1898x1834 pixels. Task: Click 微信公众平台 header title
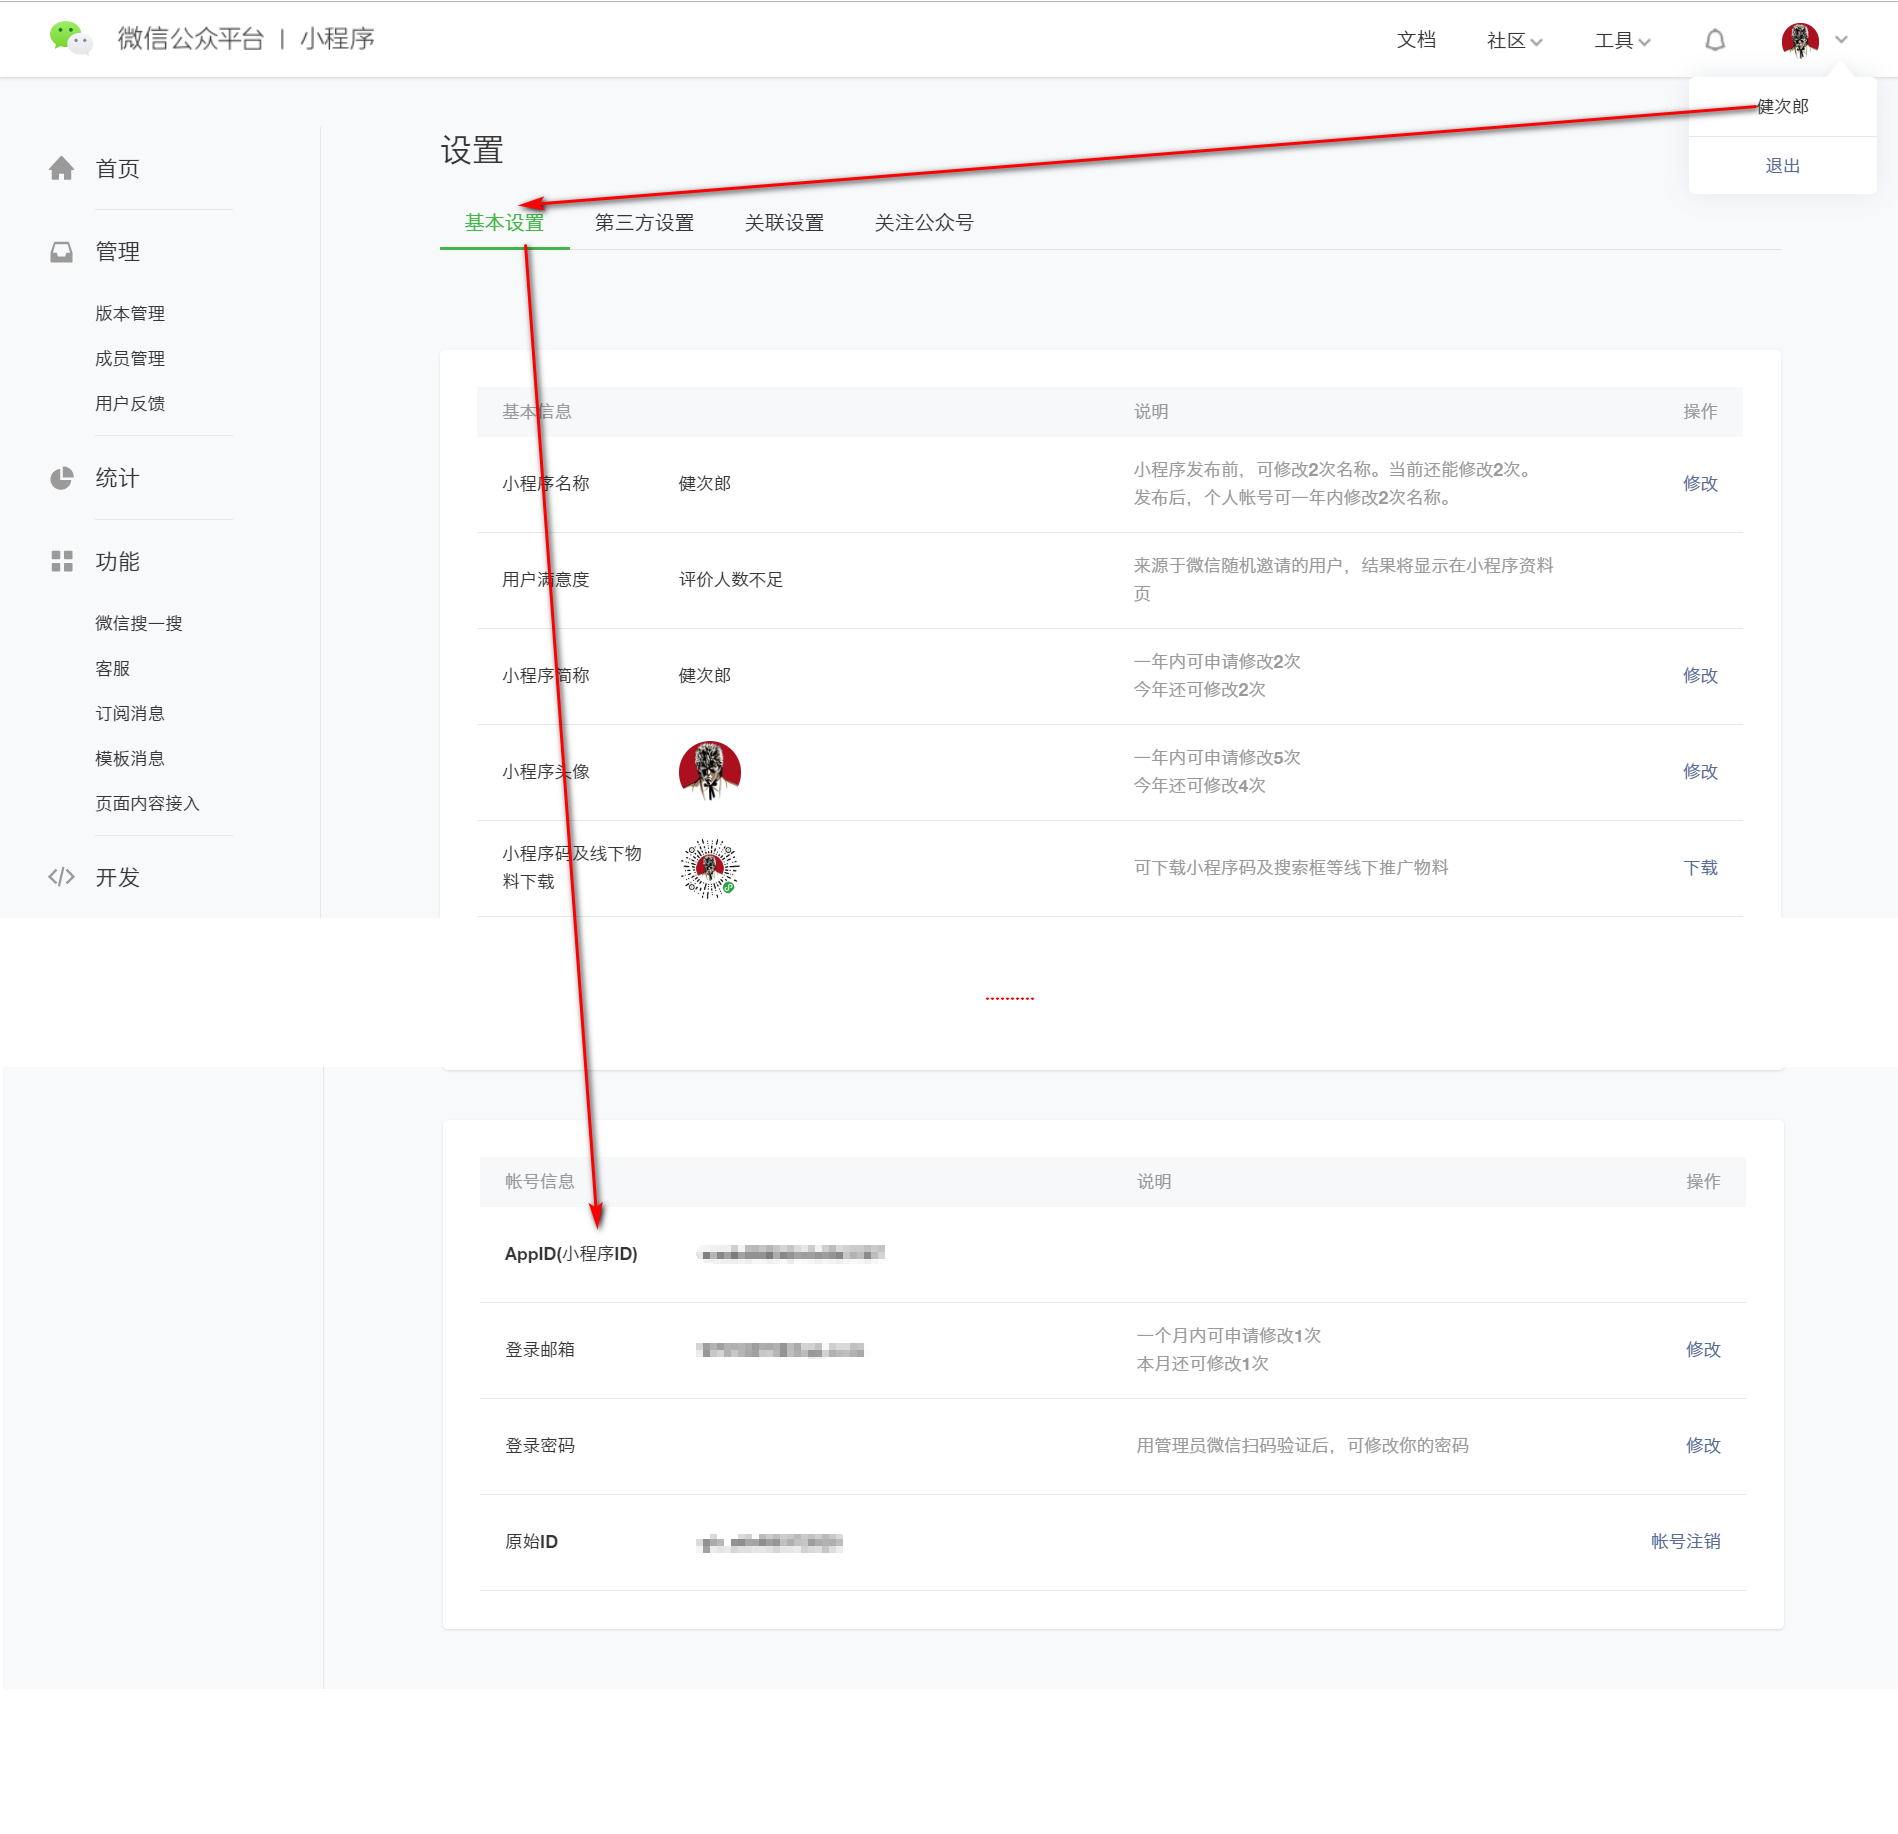(191, 39)
